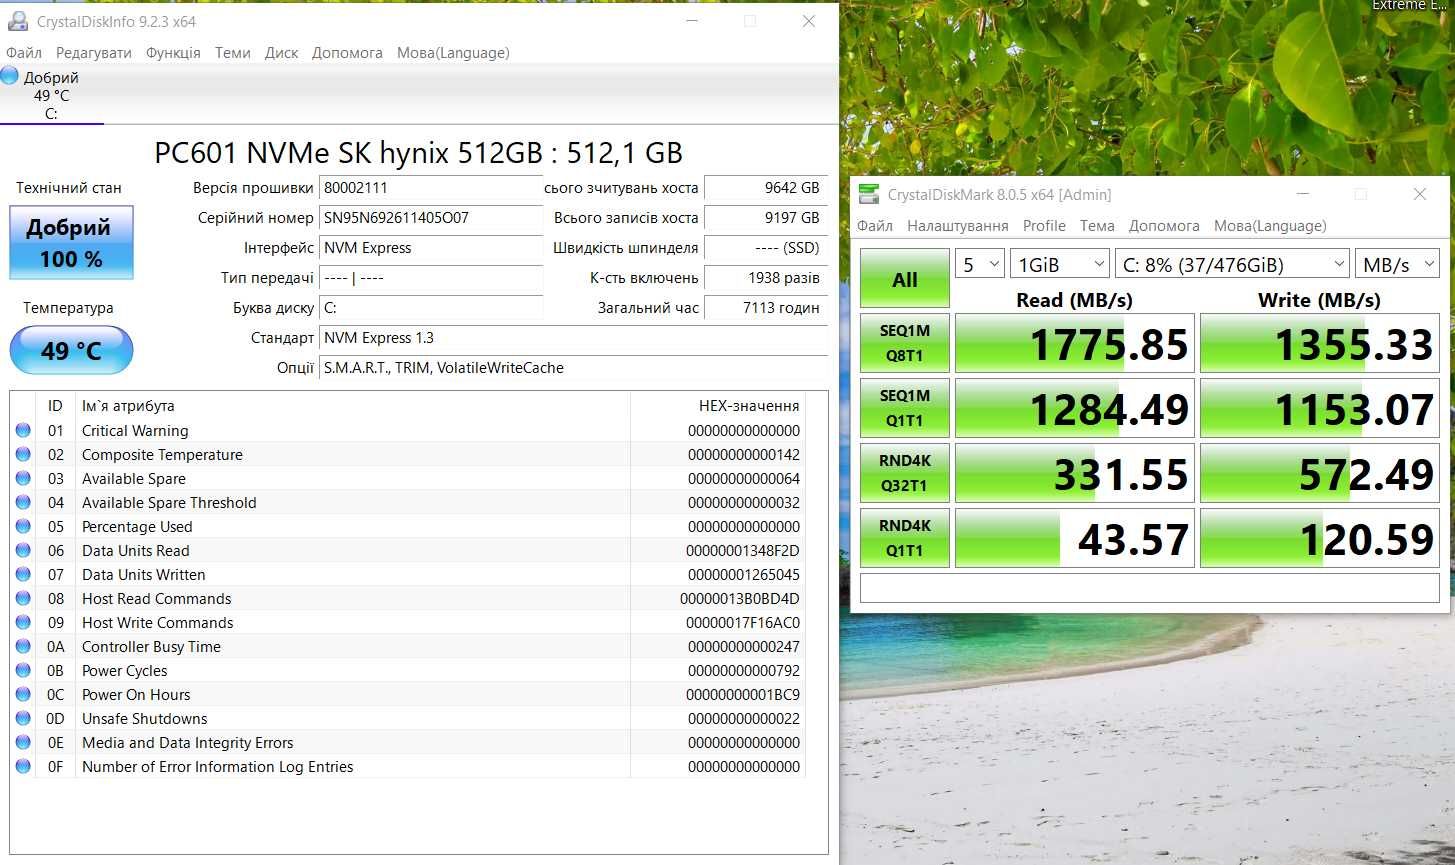Click the serial number field

(431, 218)
